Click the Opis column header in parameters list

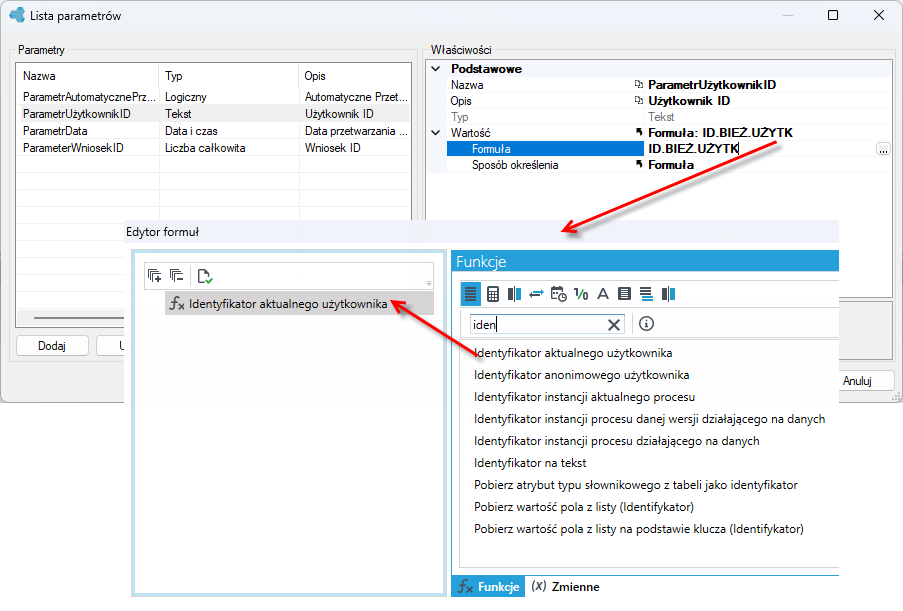pyautogui.click(x=355, y=76)
